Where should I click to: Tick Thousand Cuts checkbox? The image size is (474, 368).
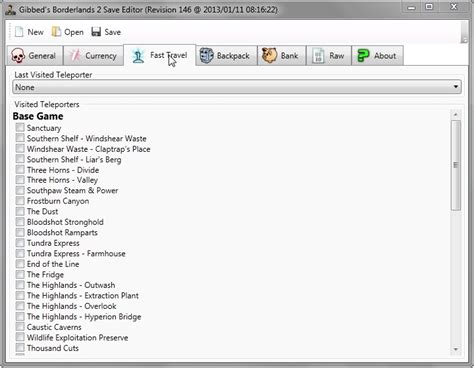click(20, 348)
